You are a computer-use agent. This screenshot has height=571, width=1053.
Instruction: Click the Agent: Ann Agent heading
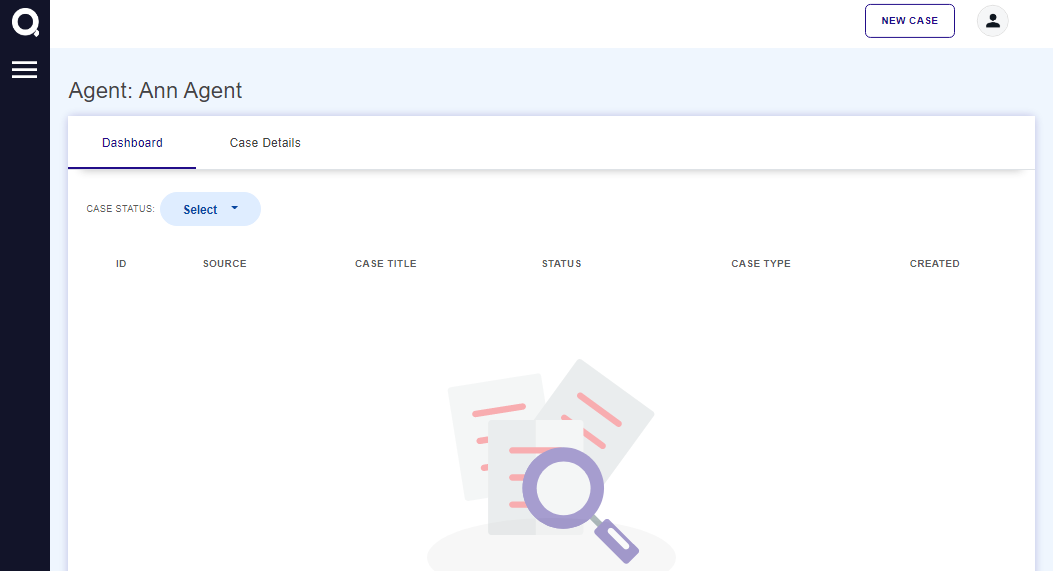coord(155,91)
